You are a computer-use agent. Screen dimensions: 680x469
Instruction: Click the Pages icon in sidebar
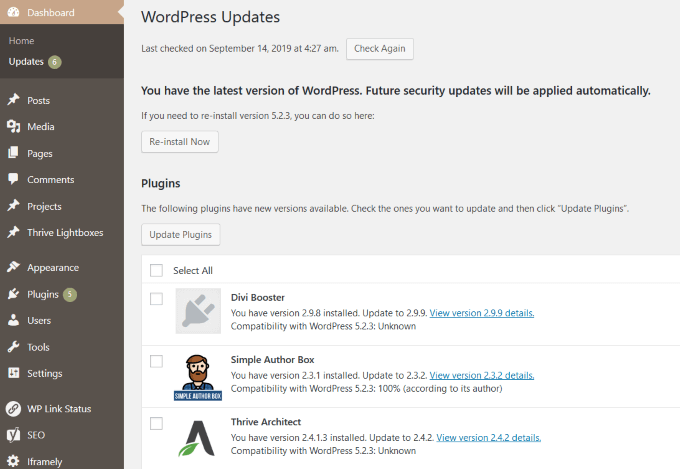tap(13, 153)
